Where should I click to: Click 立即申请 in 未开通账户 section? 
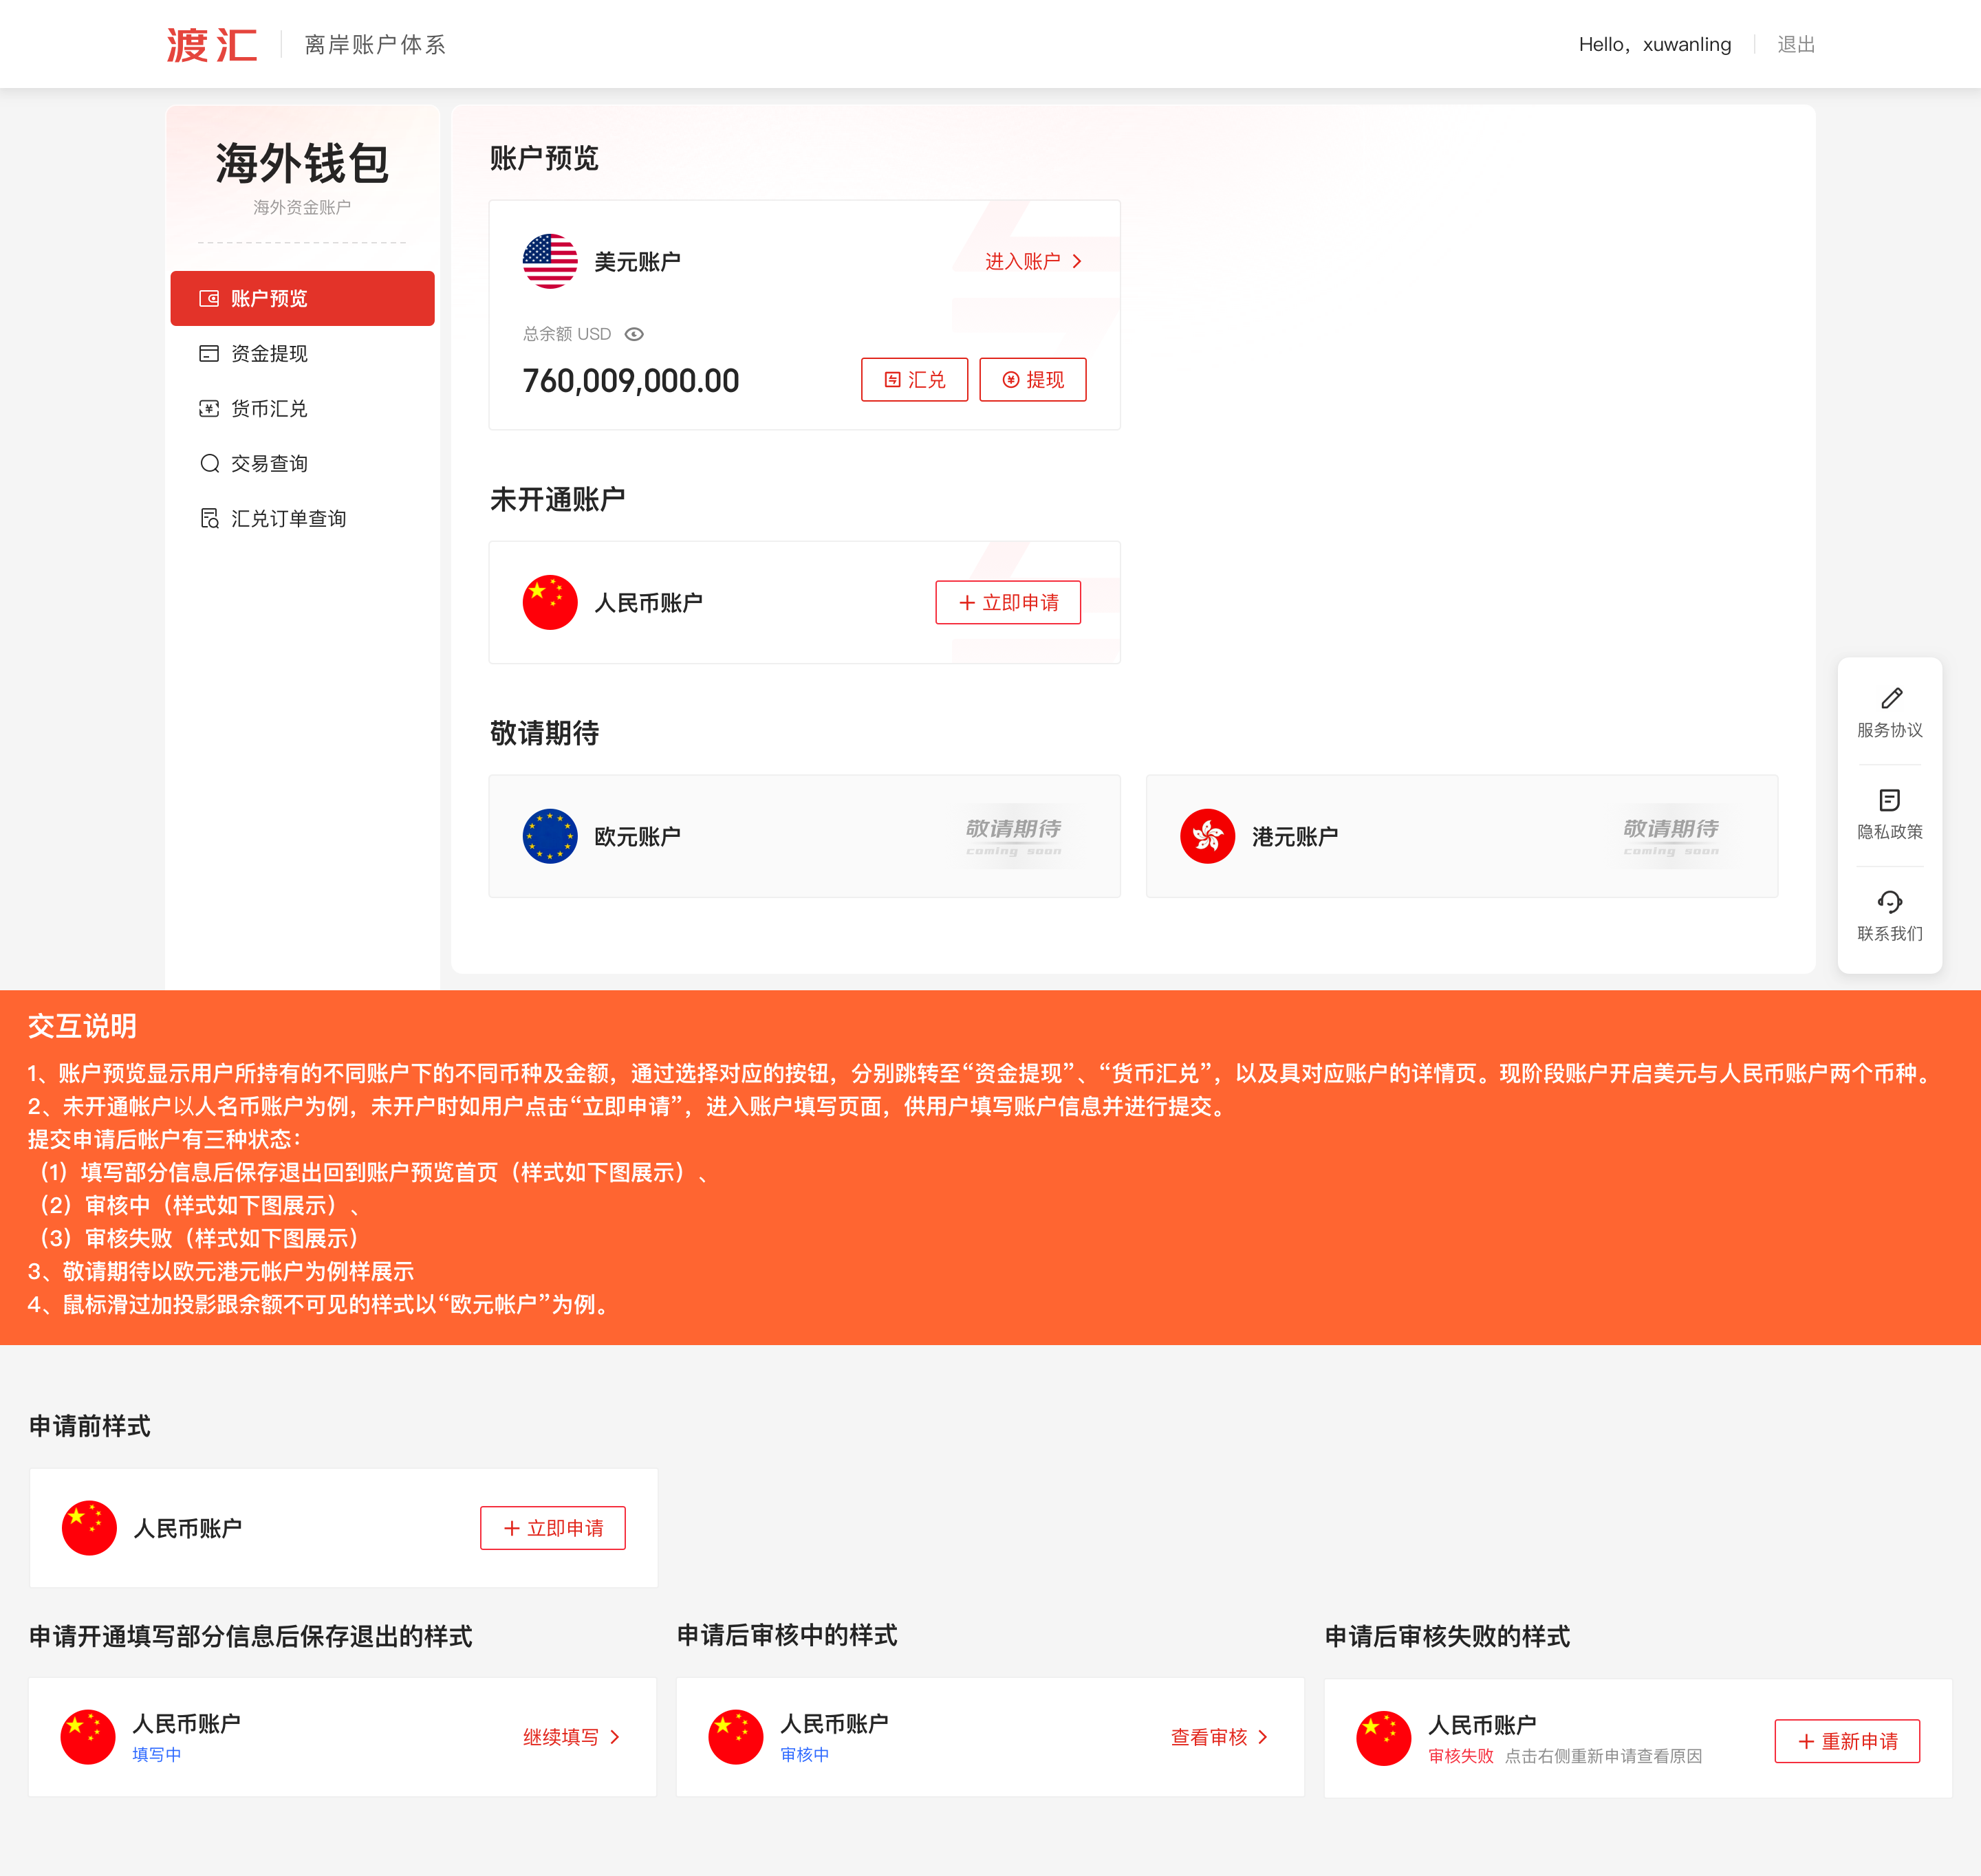tap(1008, 602)
